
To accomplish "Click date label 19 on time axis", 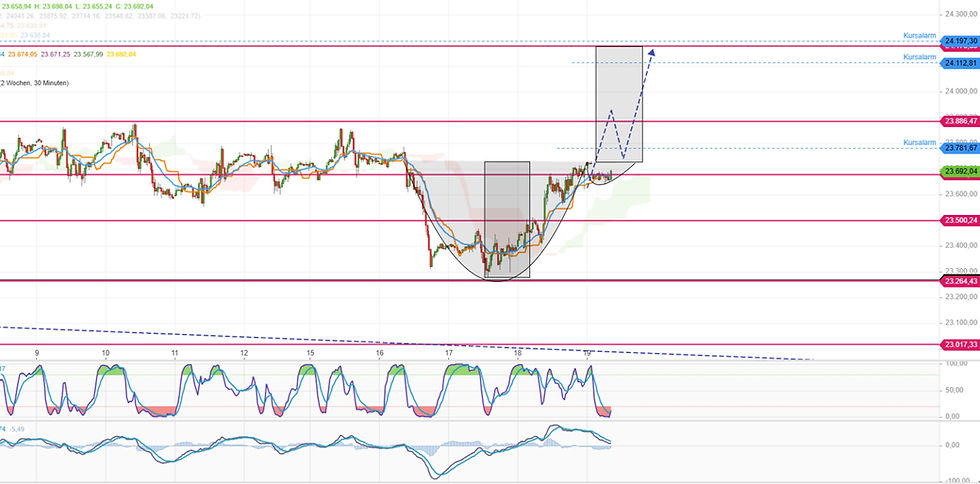I will tap(587, 353).
